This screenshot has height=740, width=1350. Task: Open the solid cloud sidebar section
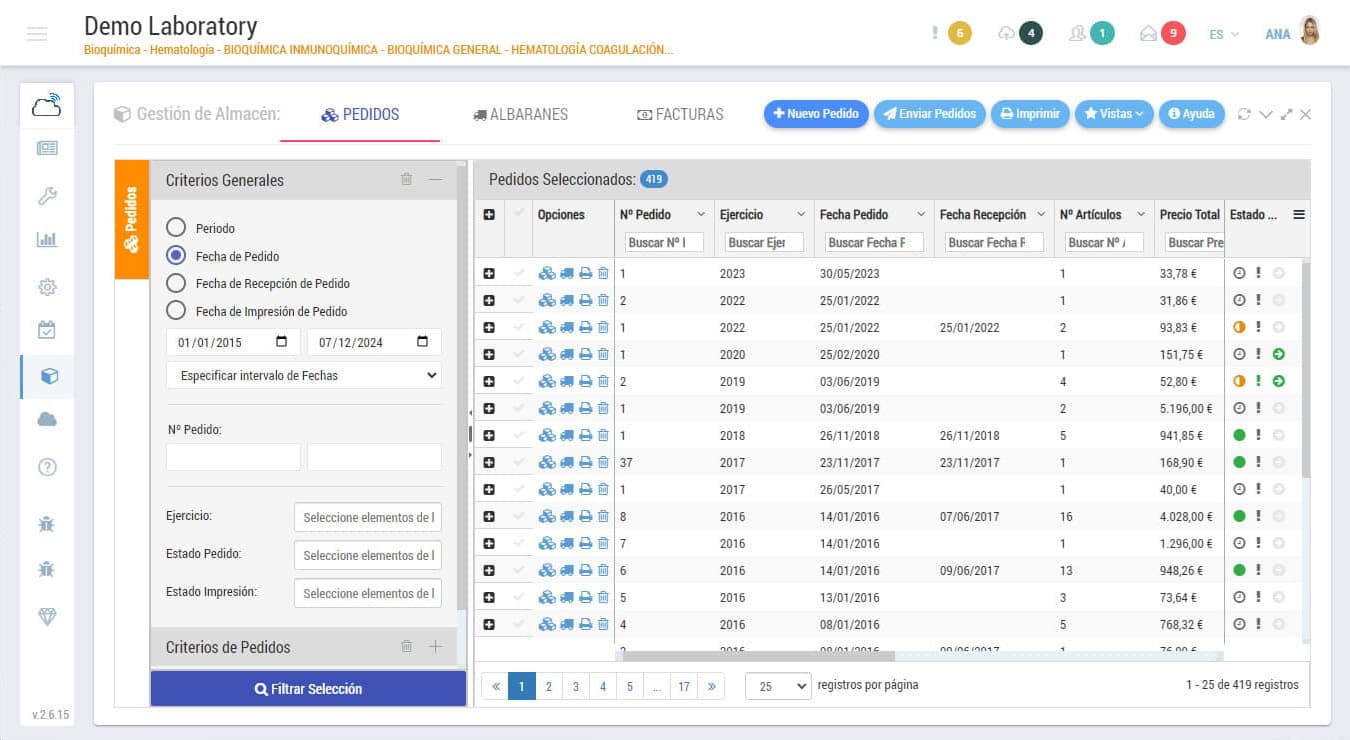pos(47,420)
